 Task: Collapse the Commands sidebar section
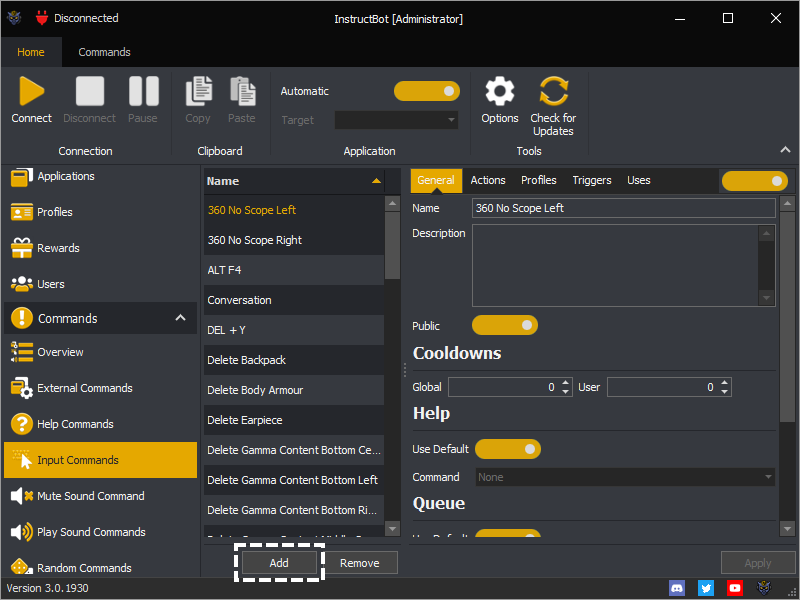click(x=180, y=318)
